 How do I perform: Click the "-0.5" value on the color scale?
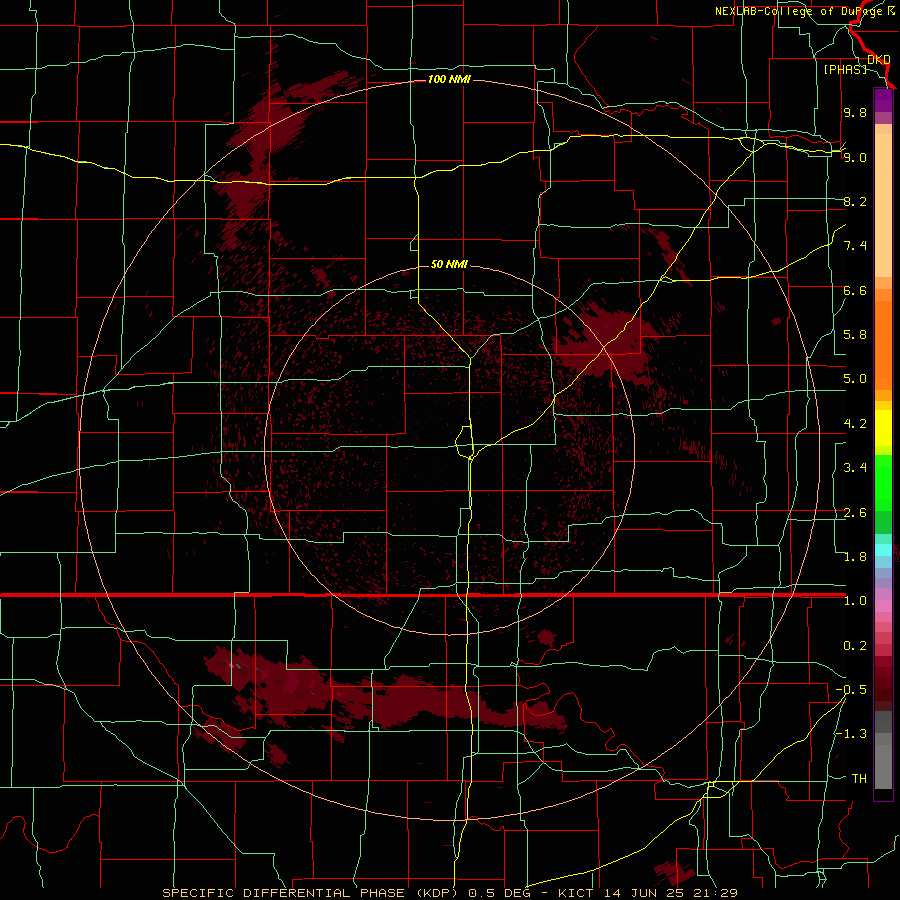click(x=851, y=690)
